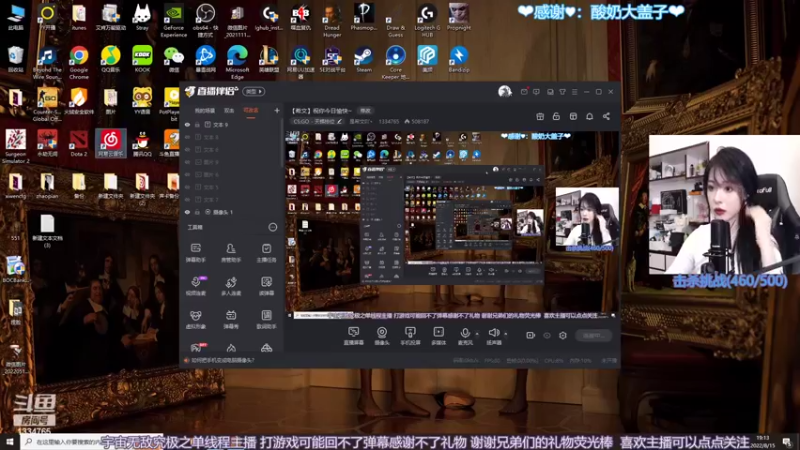Open the 虚拟形象 tool in the toolbox
Screen dimensions: 800x450
coord(195,319)
